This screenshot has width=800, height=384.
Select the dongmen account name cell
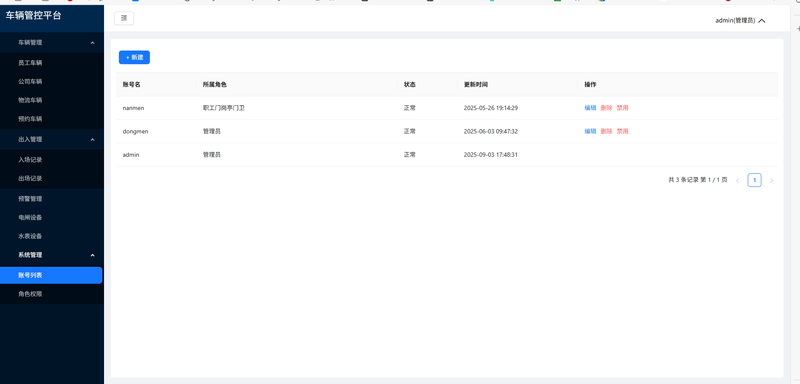(135, 132)
